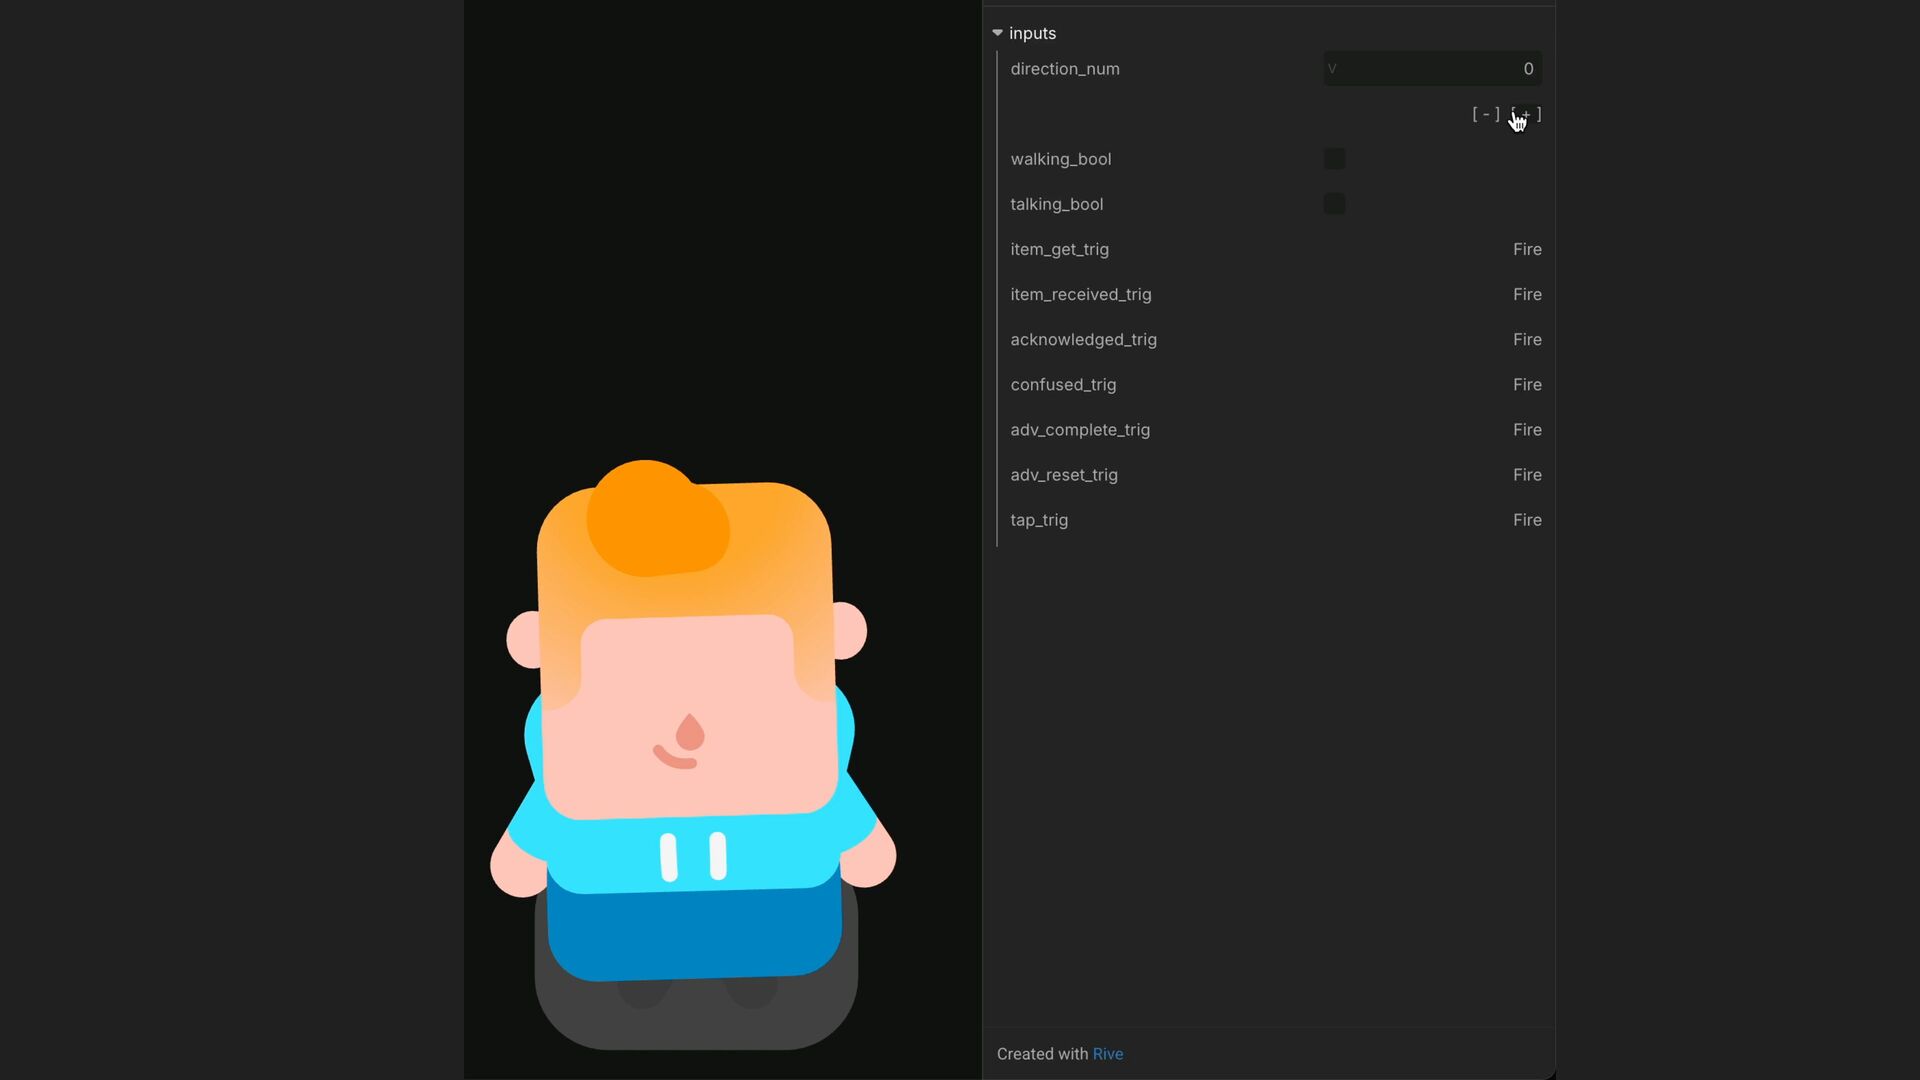Enable the walking_bool checkbox
The image size is (1920, 1080).
click(x=1334, y=159)
